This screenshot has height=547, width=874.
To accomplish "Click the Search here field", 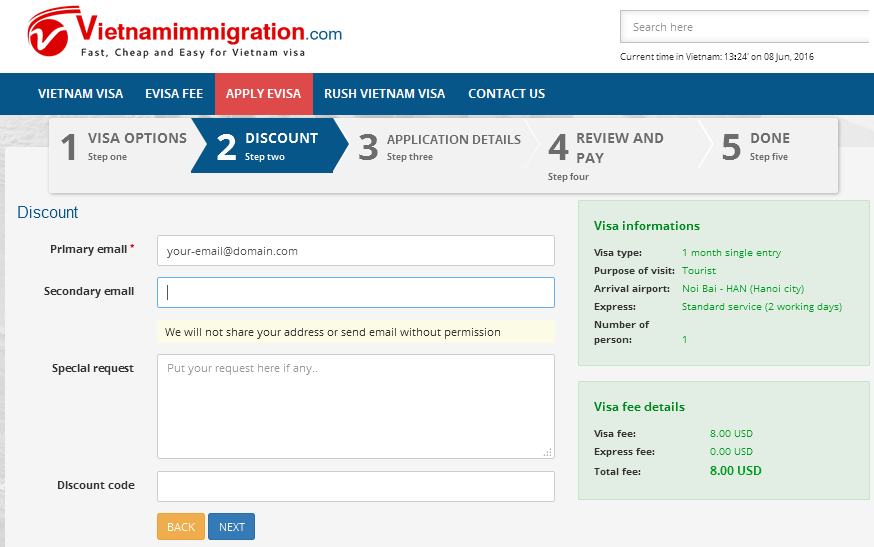I will pyautogui.click(x=744, y=27).
